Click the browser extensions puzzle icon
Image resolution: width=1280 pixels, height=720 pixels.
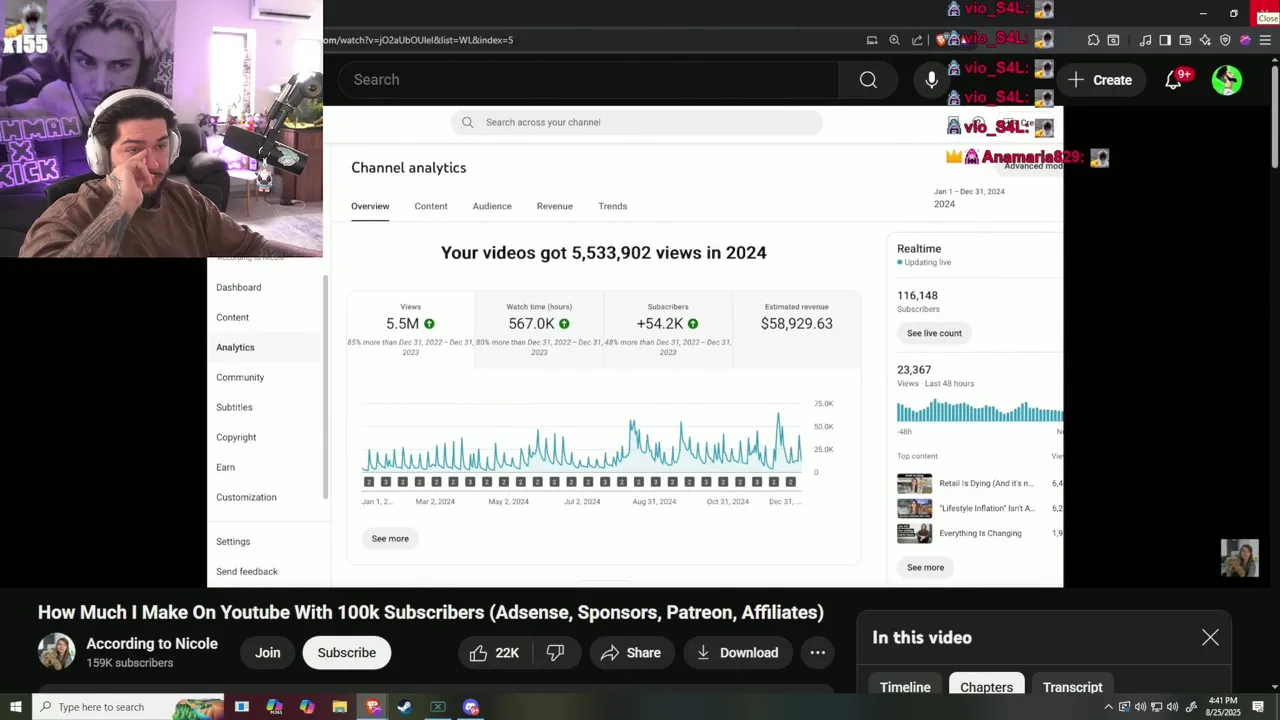pyautogui.click(x=1093, y=40)
